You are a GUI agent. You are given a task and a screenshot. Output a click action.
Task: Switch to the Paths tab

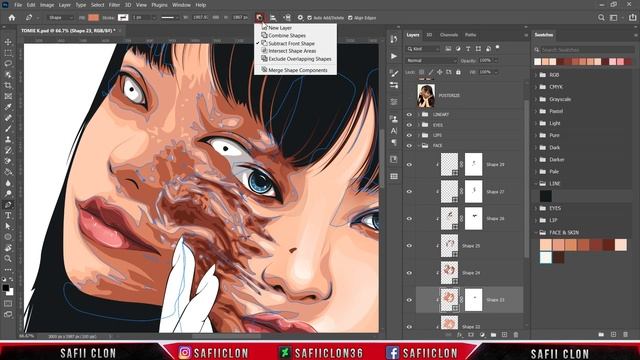click(470, 35)
